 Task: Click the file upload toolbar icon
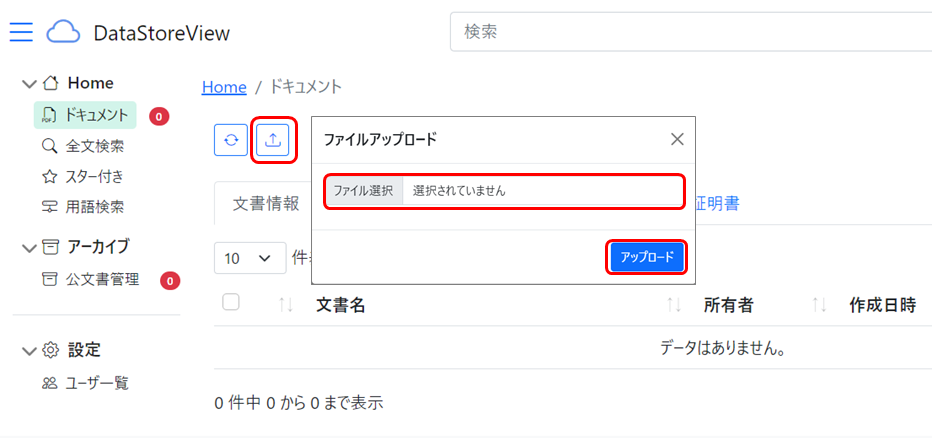point(273,140)
